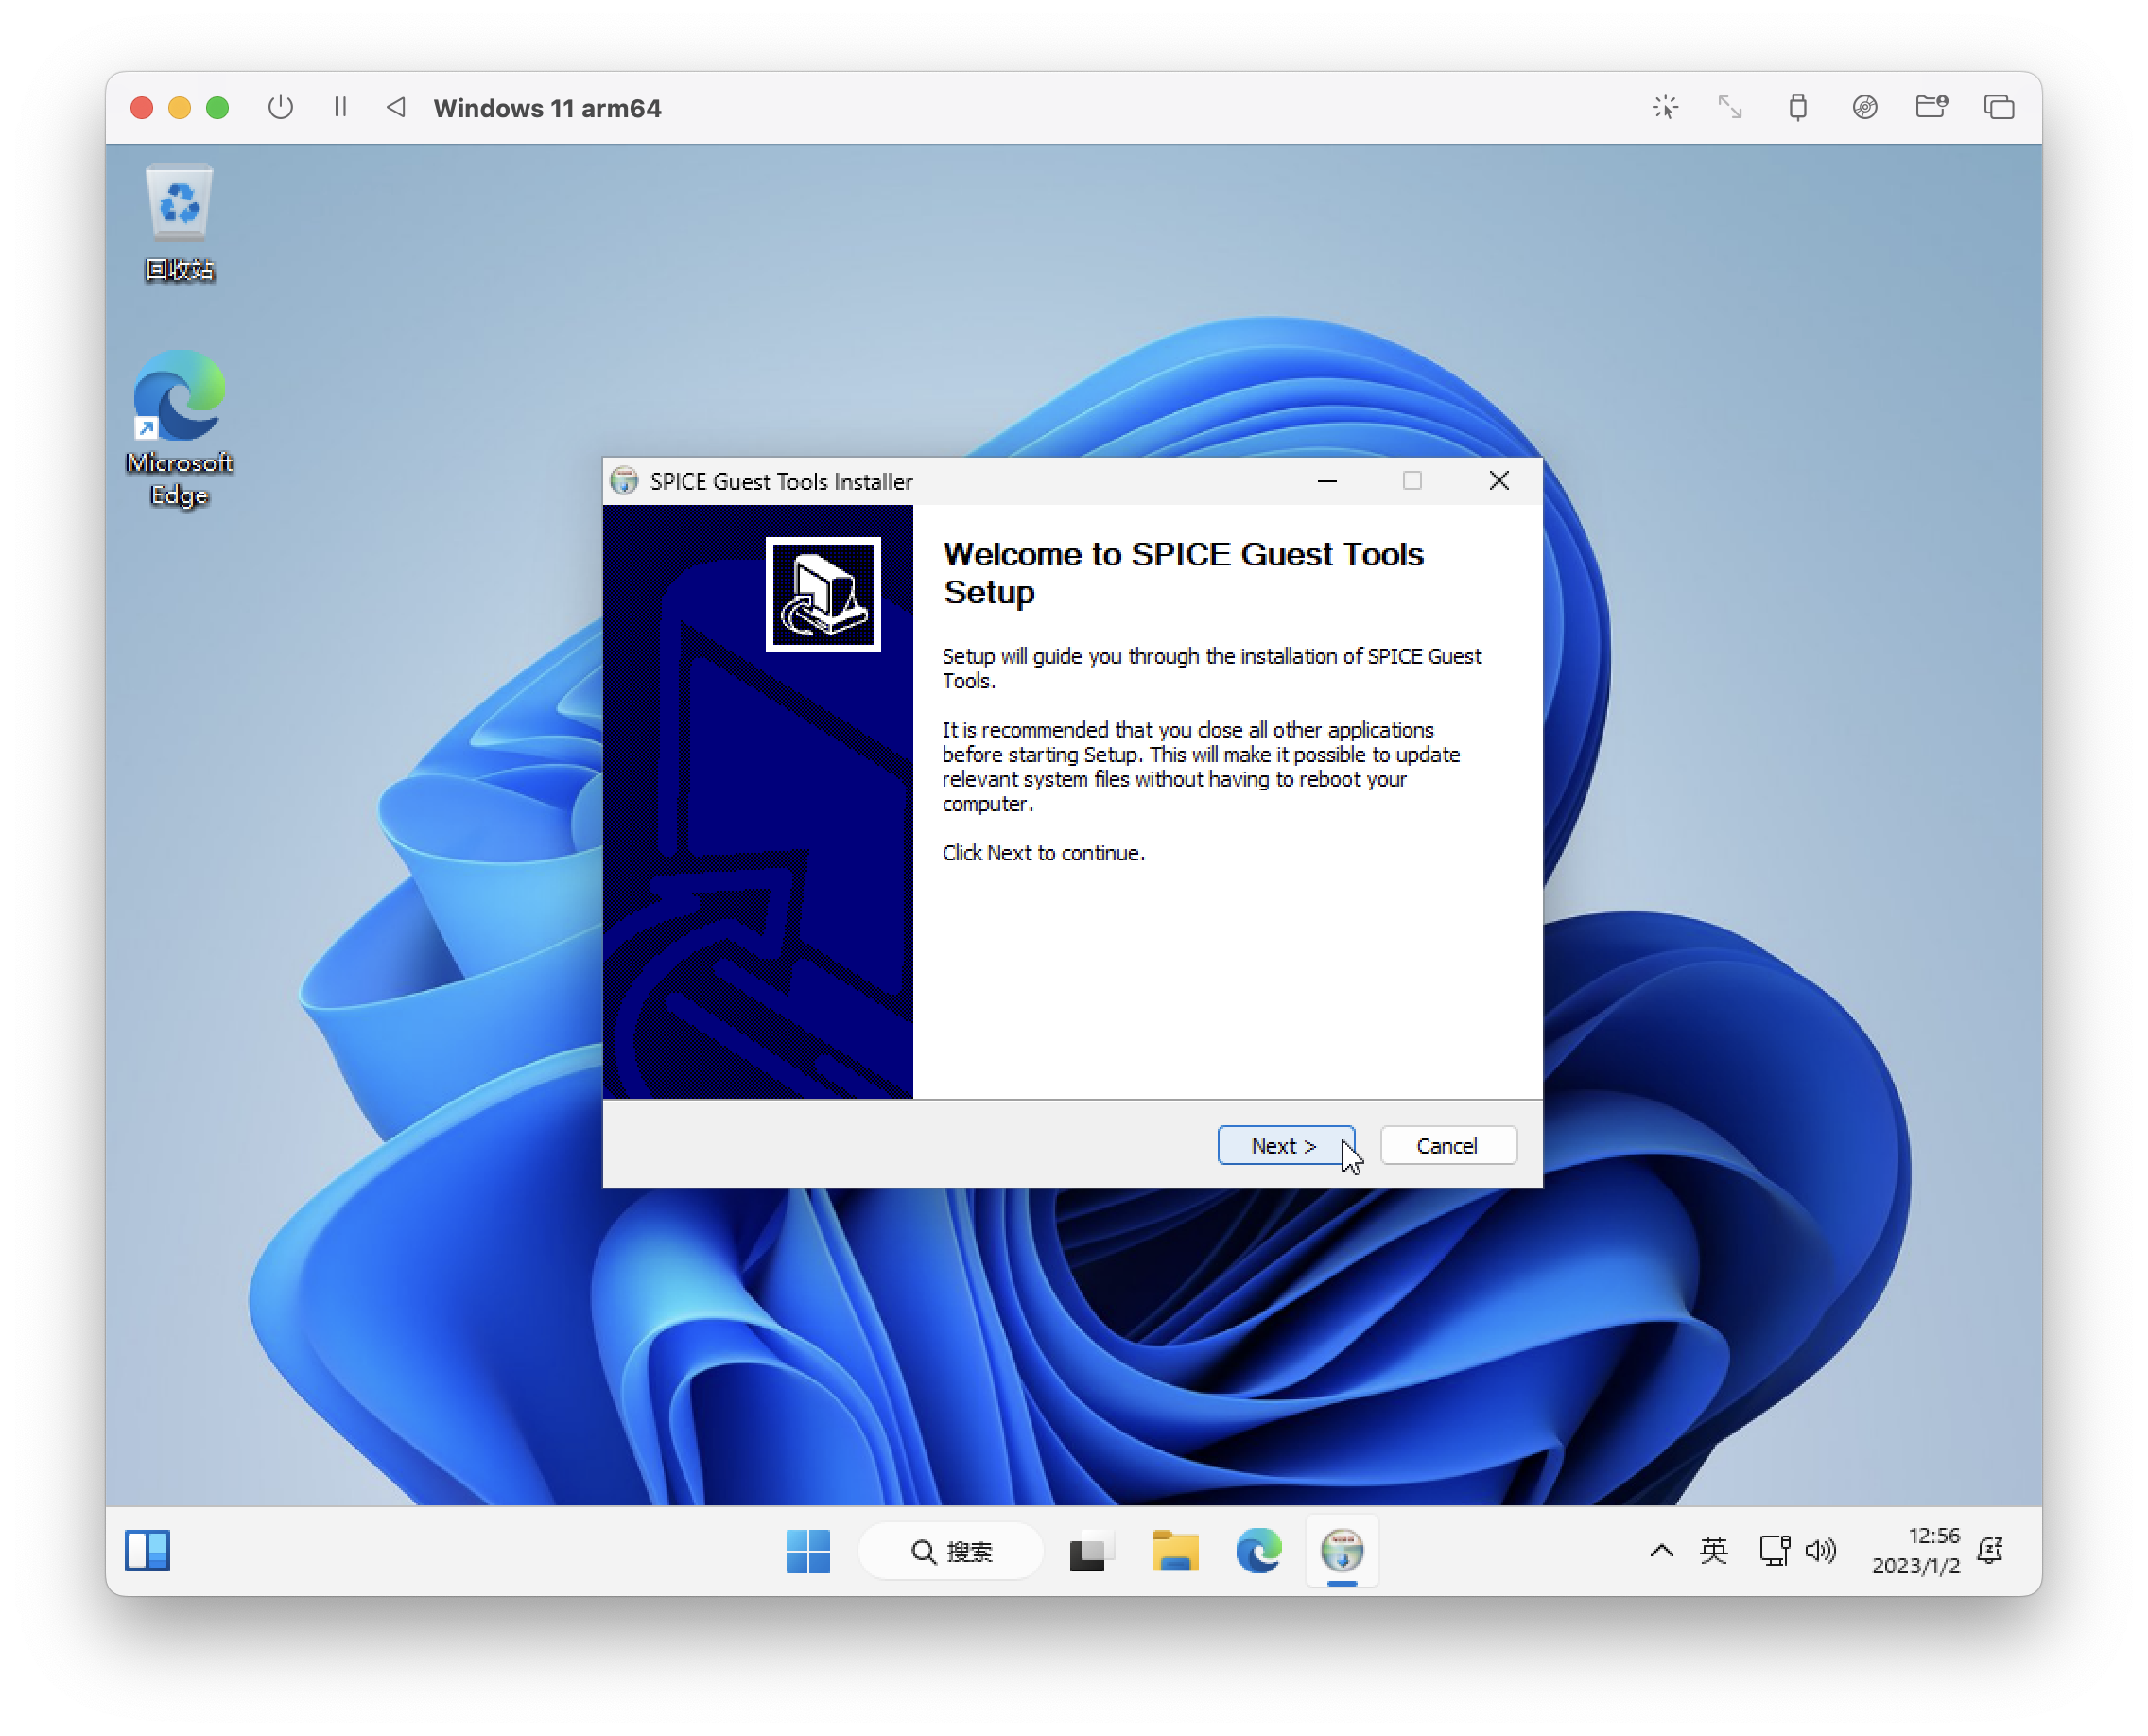Screen dimensions: 2148x1736
Task: Open the volume icon in system tray
Action: [x=1822, y=1551]
